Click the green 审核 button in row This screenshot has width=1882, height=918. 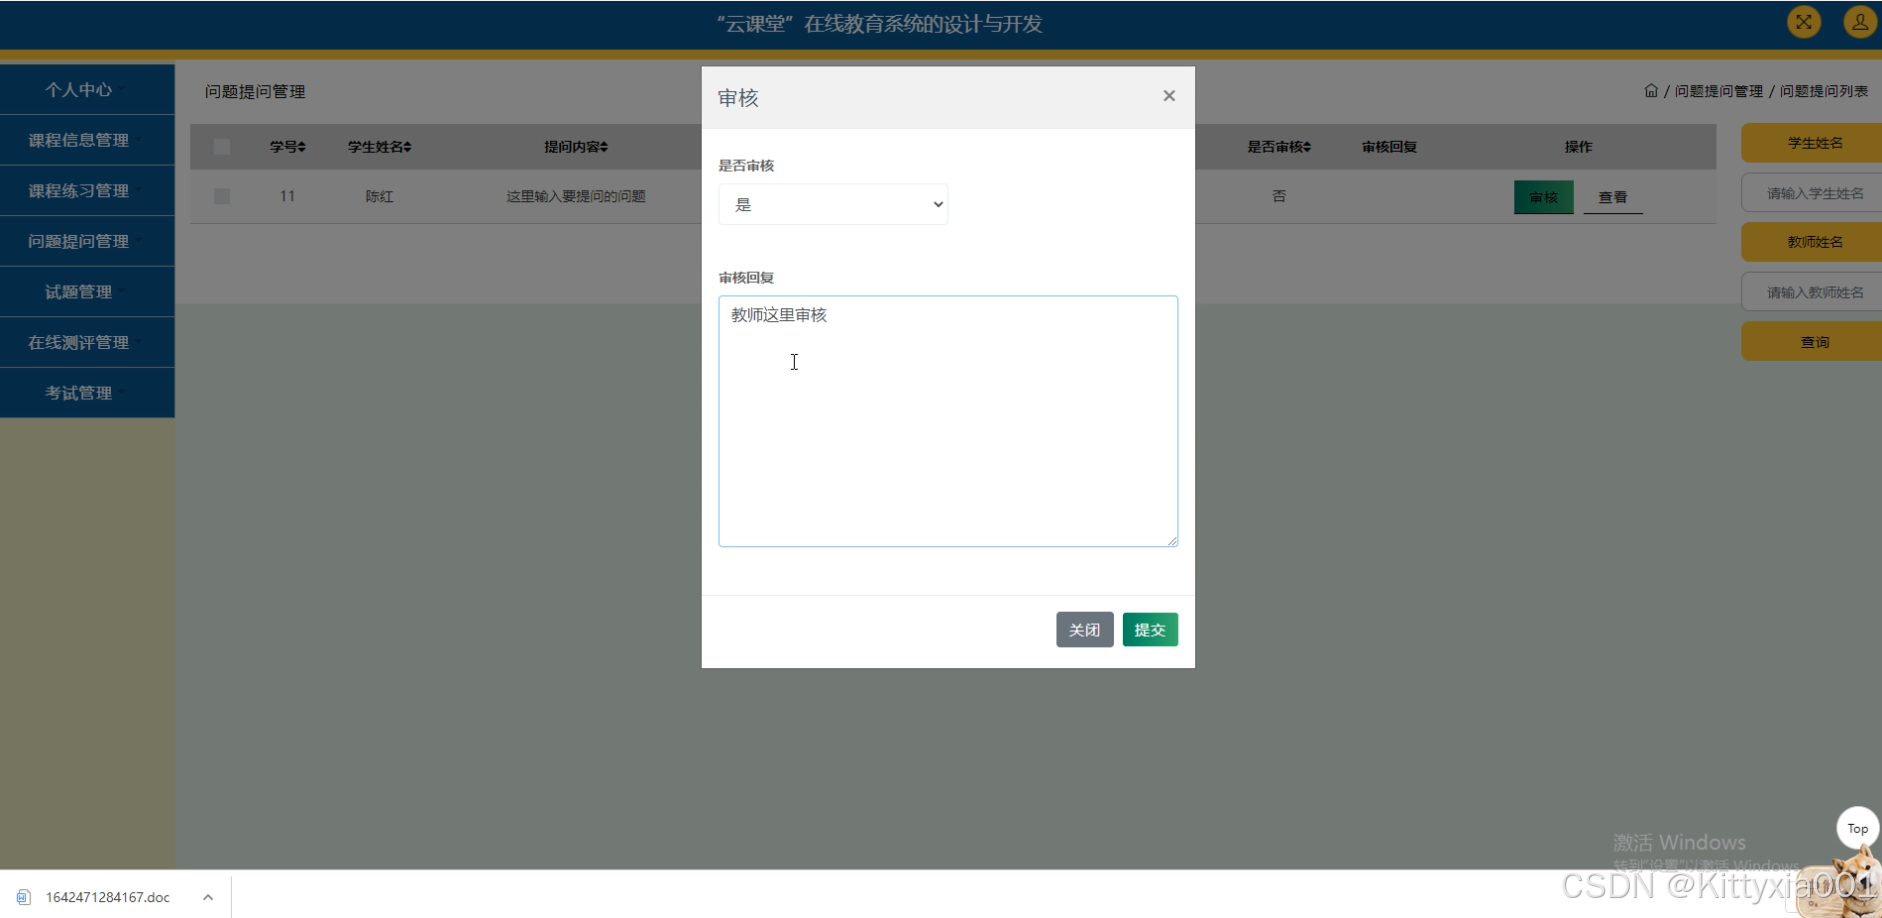(1544, 197)
